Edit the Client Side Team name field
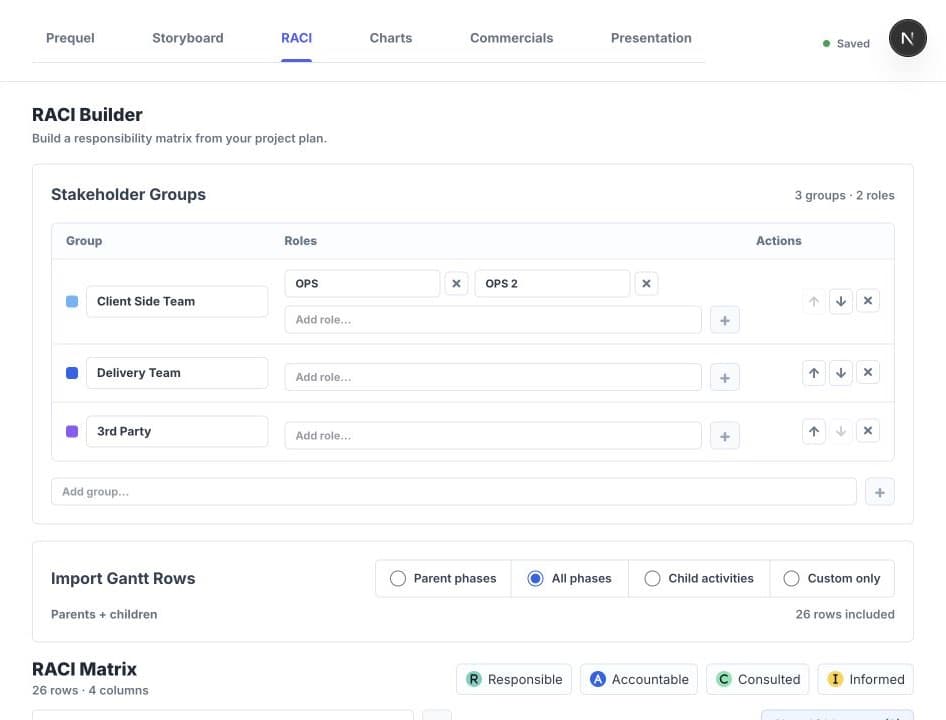 [x=177, y=301]
